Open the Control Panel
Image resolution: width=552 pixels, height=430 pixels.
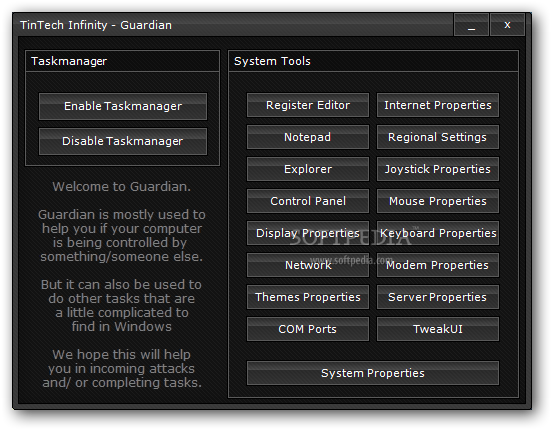pos(308,201)
